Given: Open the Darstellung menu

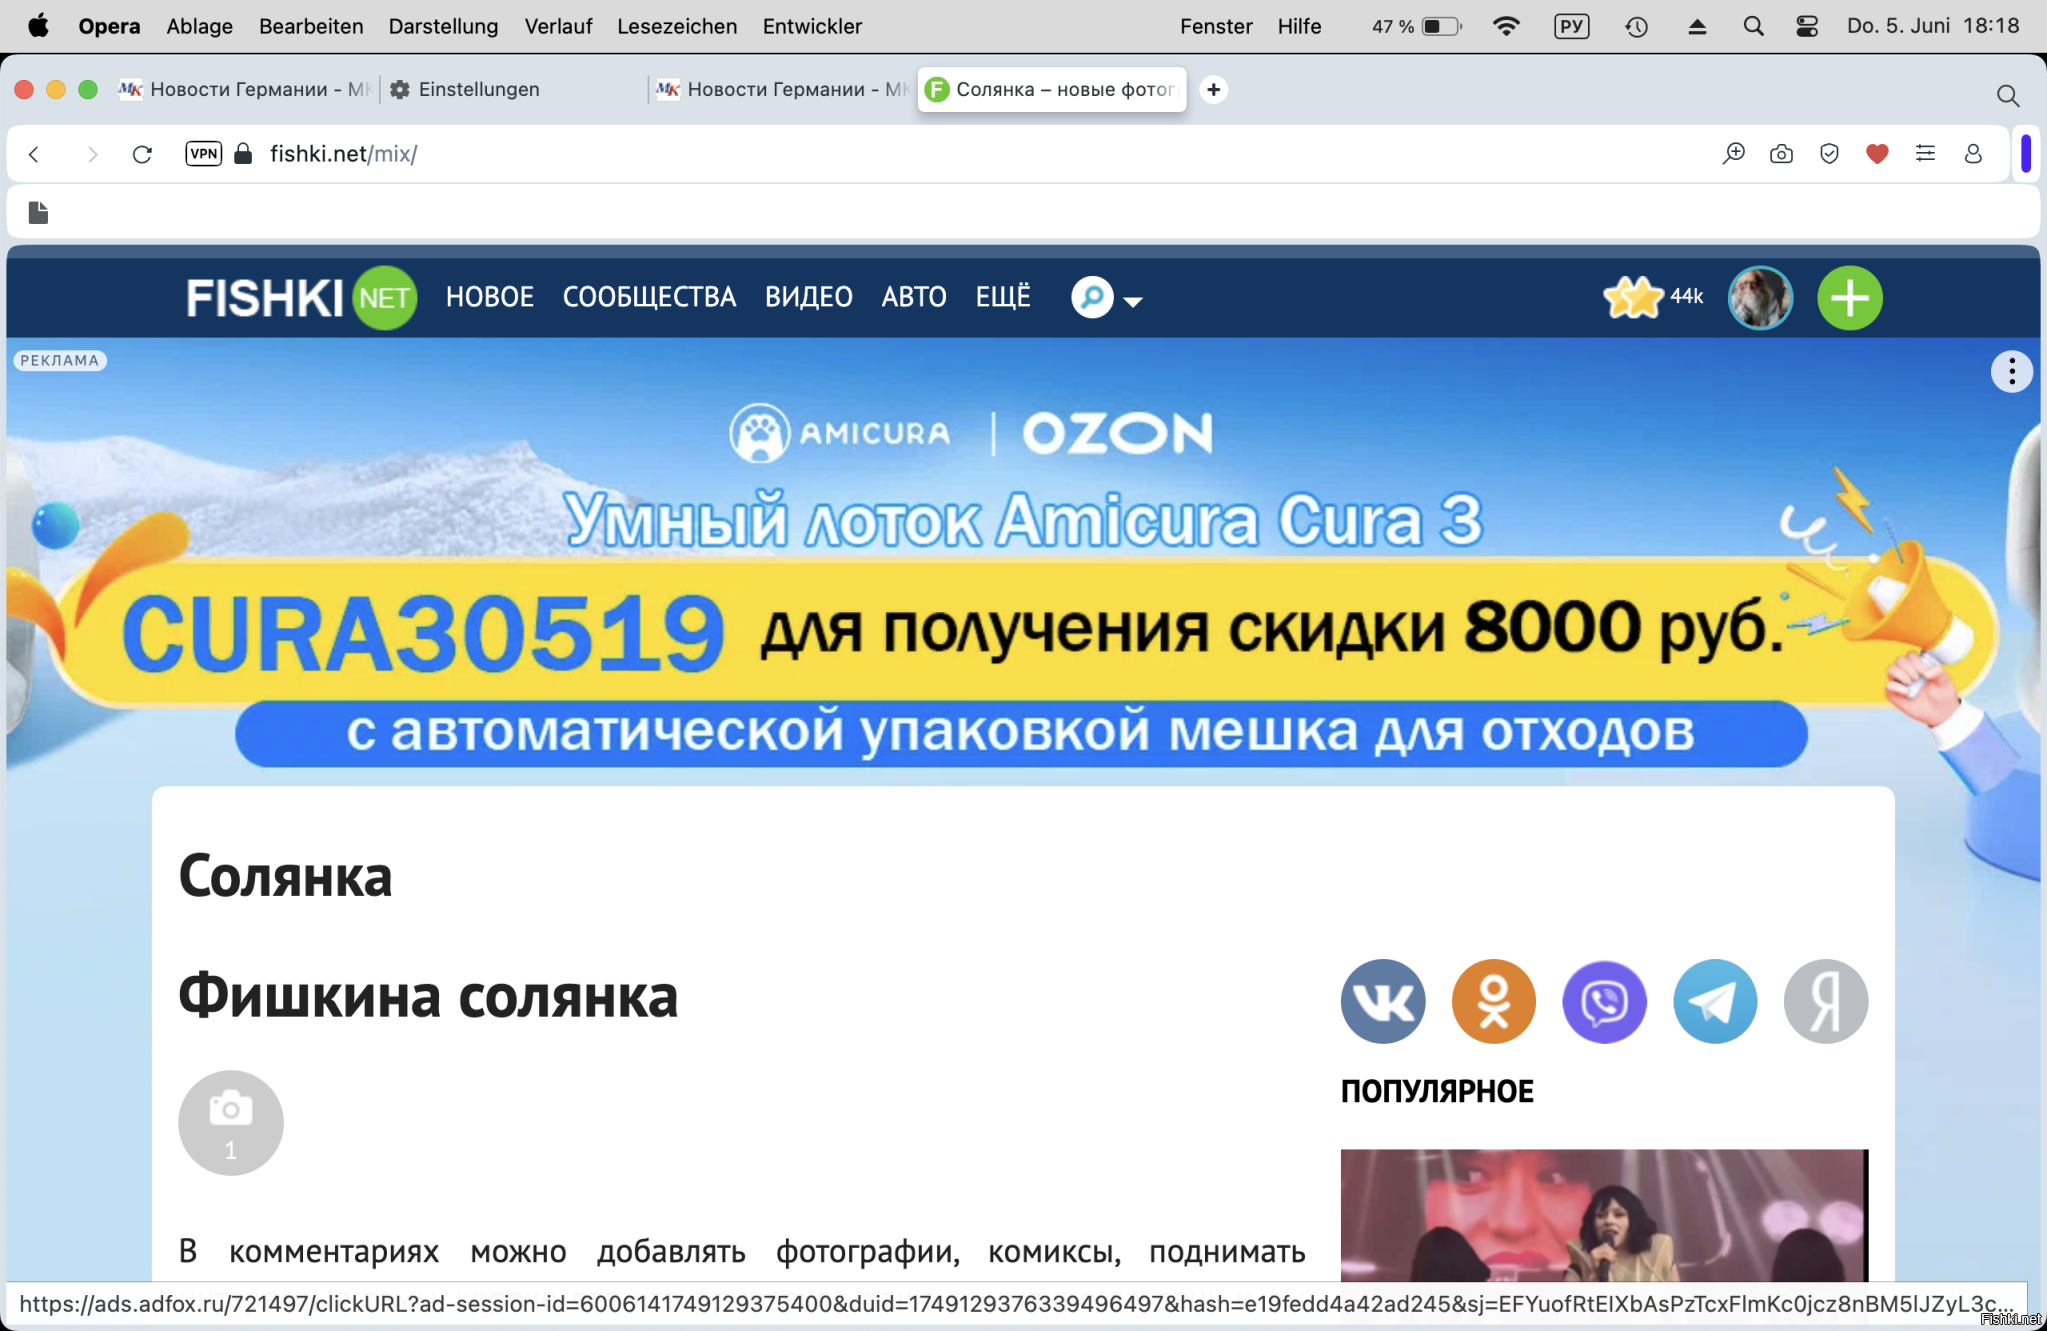Looking at the screenshot, I should coord(443,26).
